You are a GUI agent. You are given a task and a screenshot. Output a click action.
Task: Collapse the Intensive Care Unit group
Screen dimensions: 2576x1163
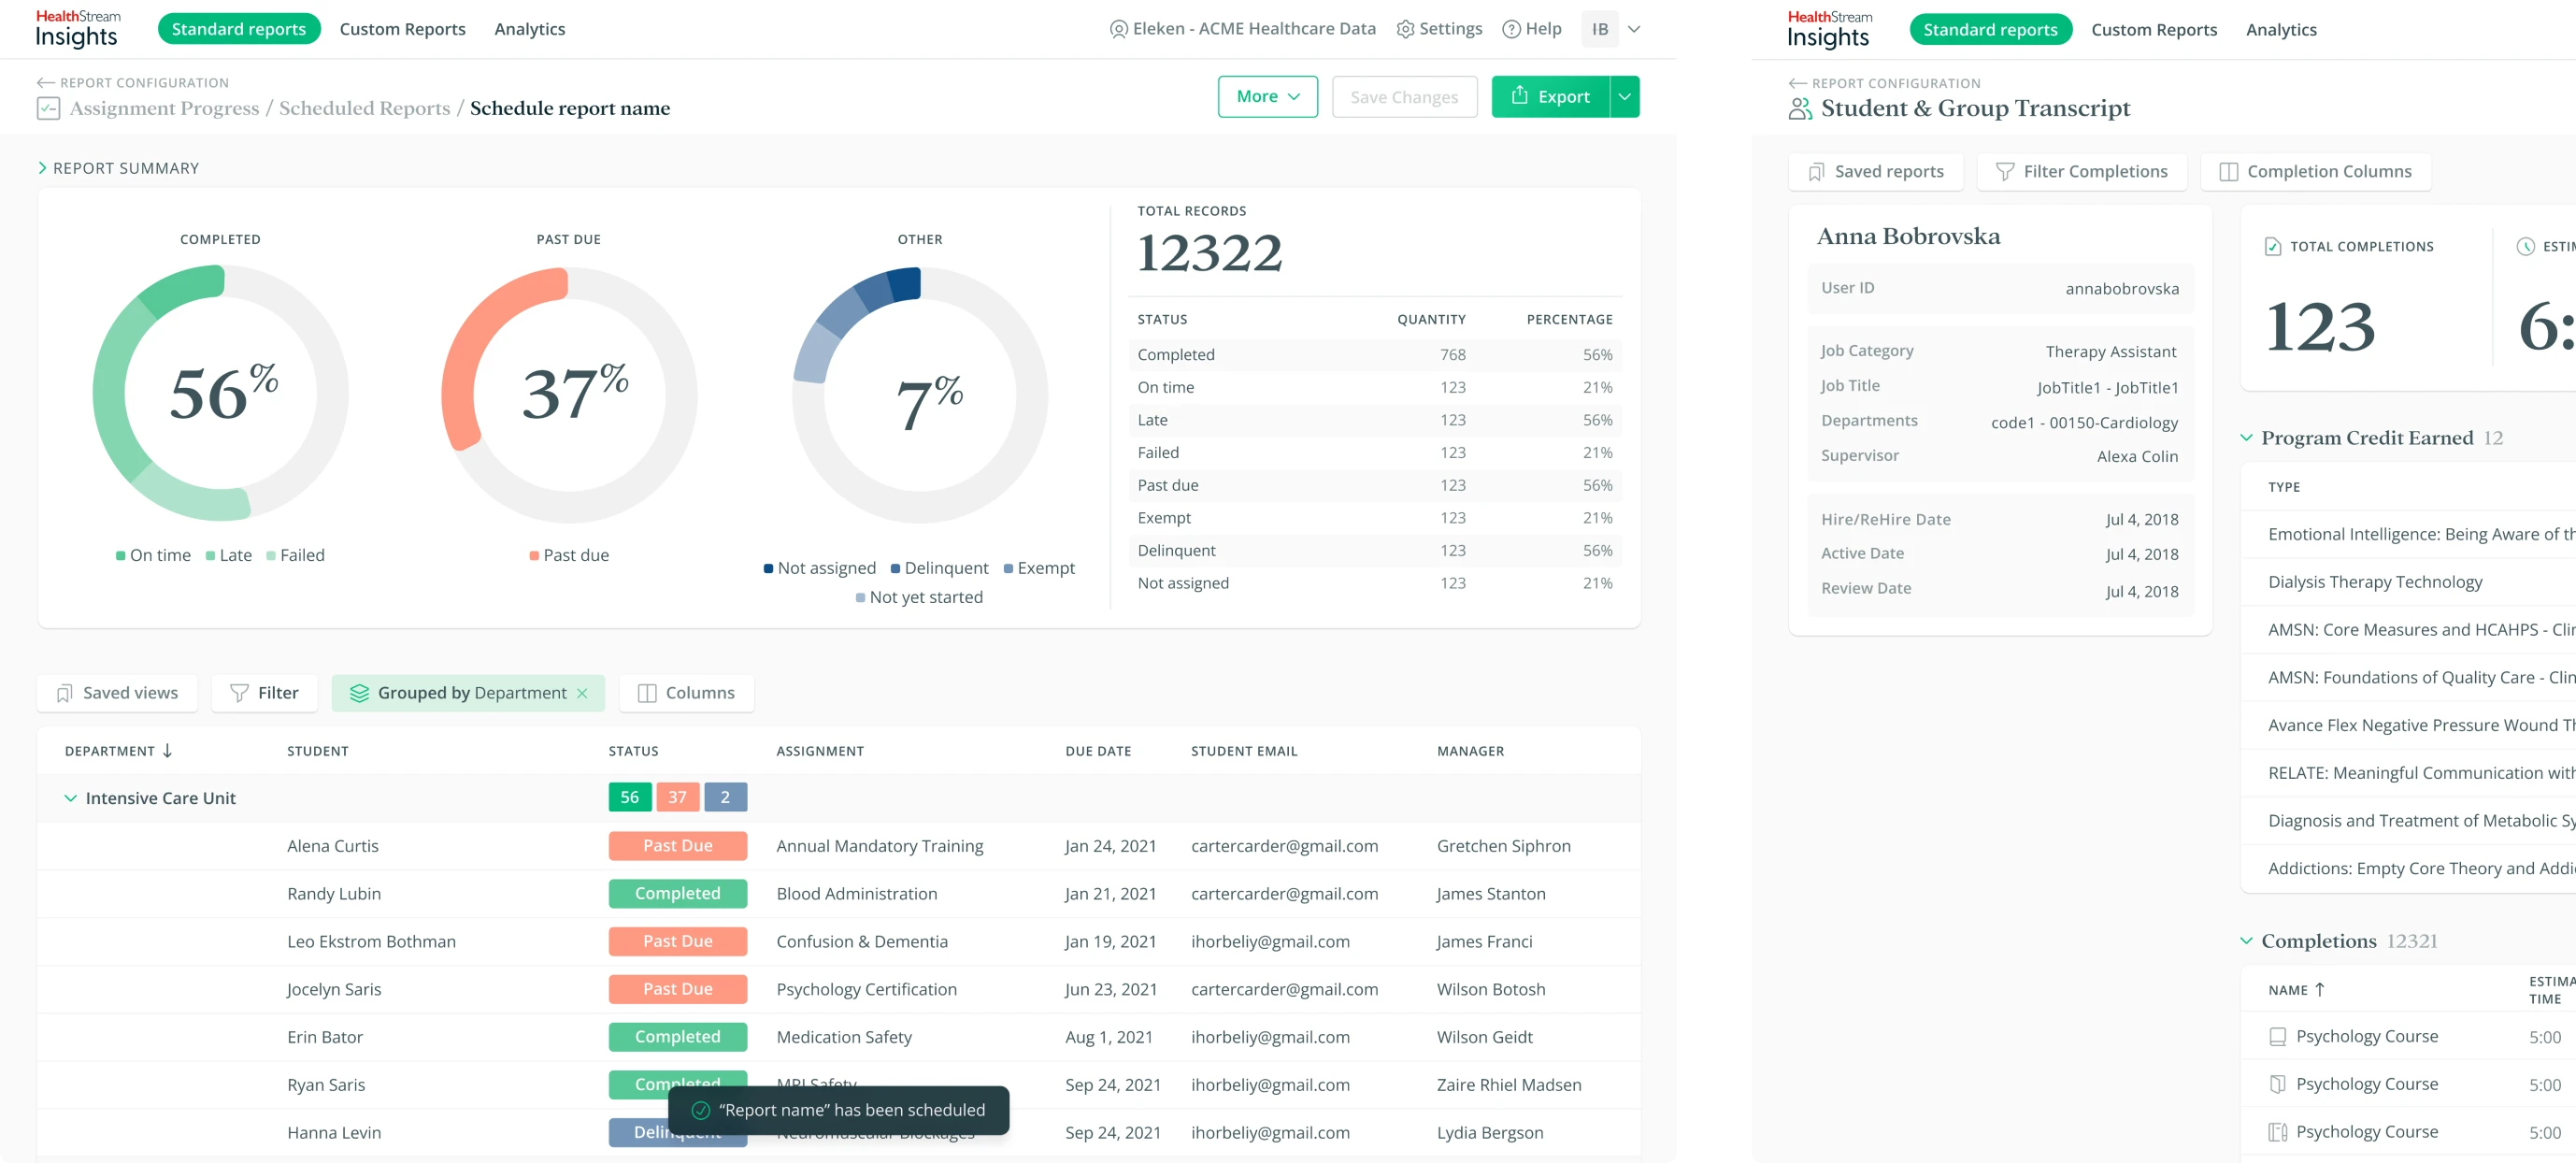click(x=70, y=798)
